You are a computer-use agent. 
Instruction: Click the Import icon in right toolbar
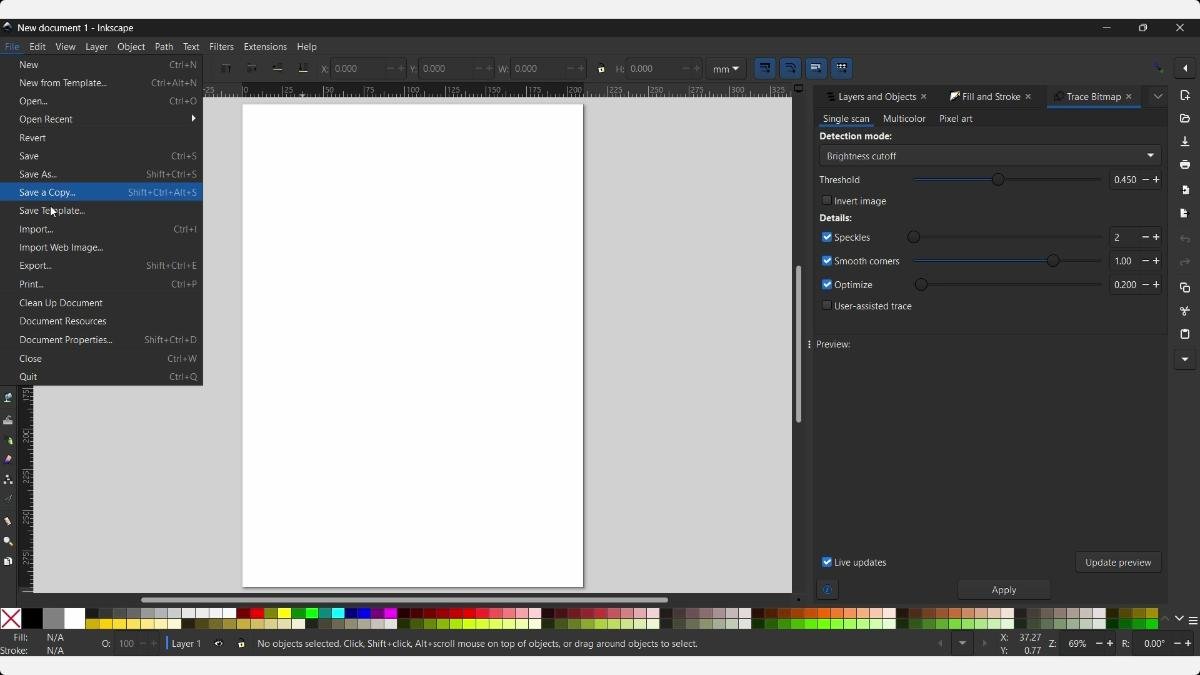1185,190
